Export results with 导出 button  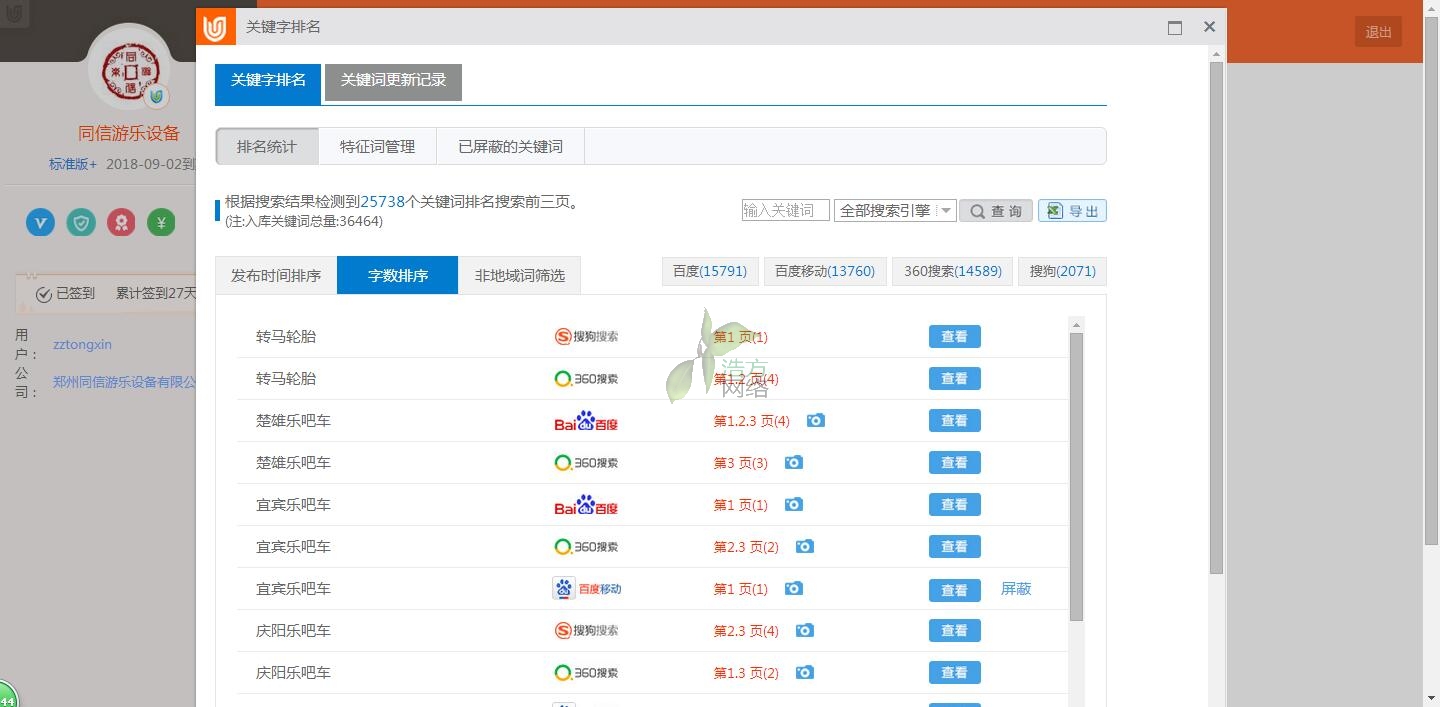1072,211
